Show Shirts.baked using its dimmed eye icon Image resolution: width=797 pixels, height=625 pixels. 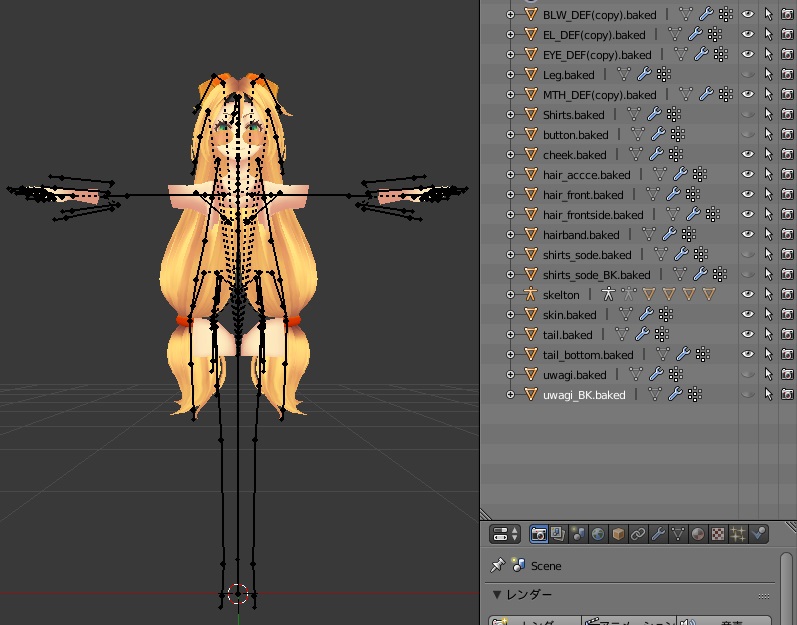[x=748, y=114]
